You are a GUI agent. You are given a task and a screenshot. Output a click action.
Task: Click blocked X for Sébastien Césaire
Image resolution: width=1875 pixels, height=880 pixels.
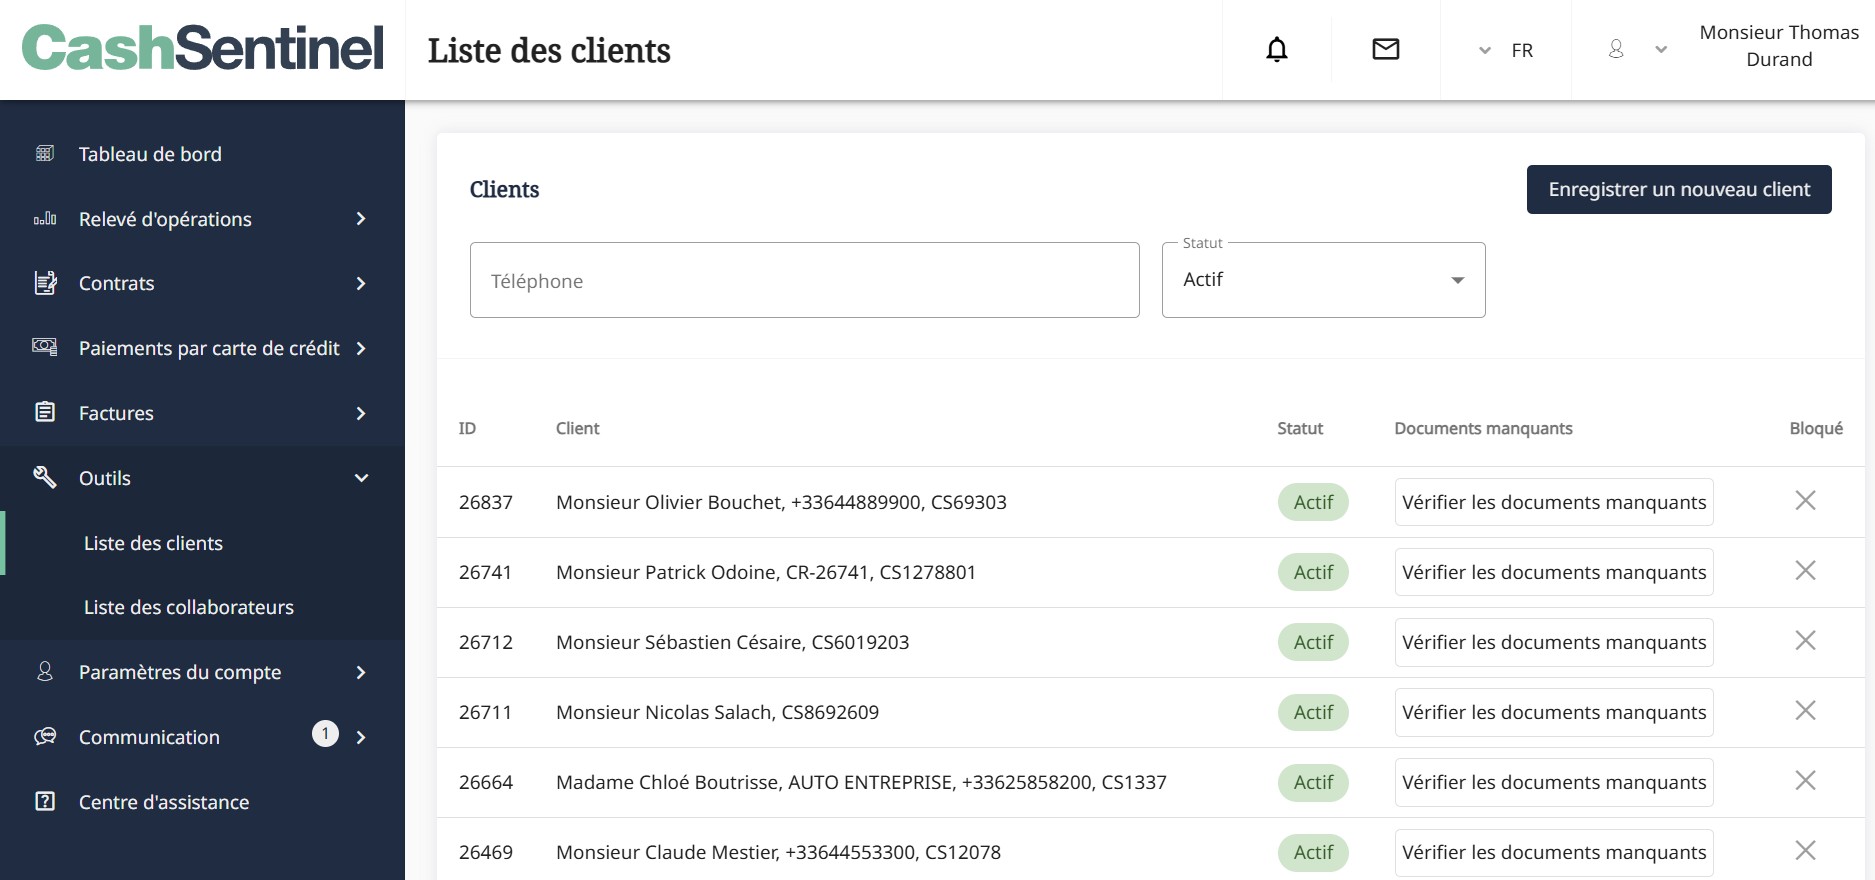click(1805, 640)
